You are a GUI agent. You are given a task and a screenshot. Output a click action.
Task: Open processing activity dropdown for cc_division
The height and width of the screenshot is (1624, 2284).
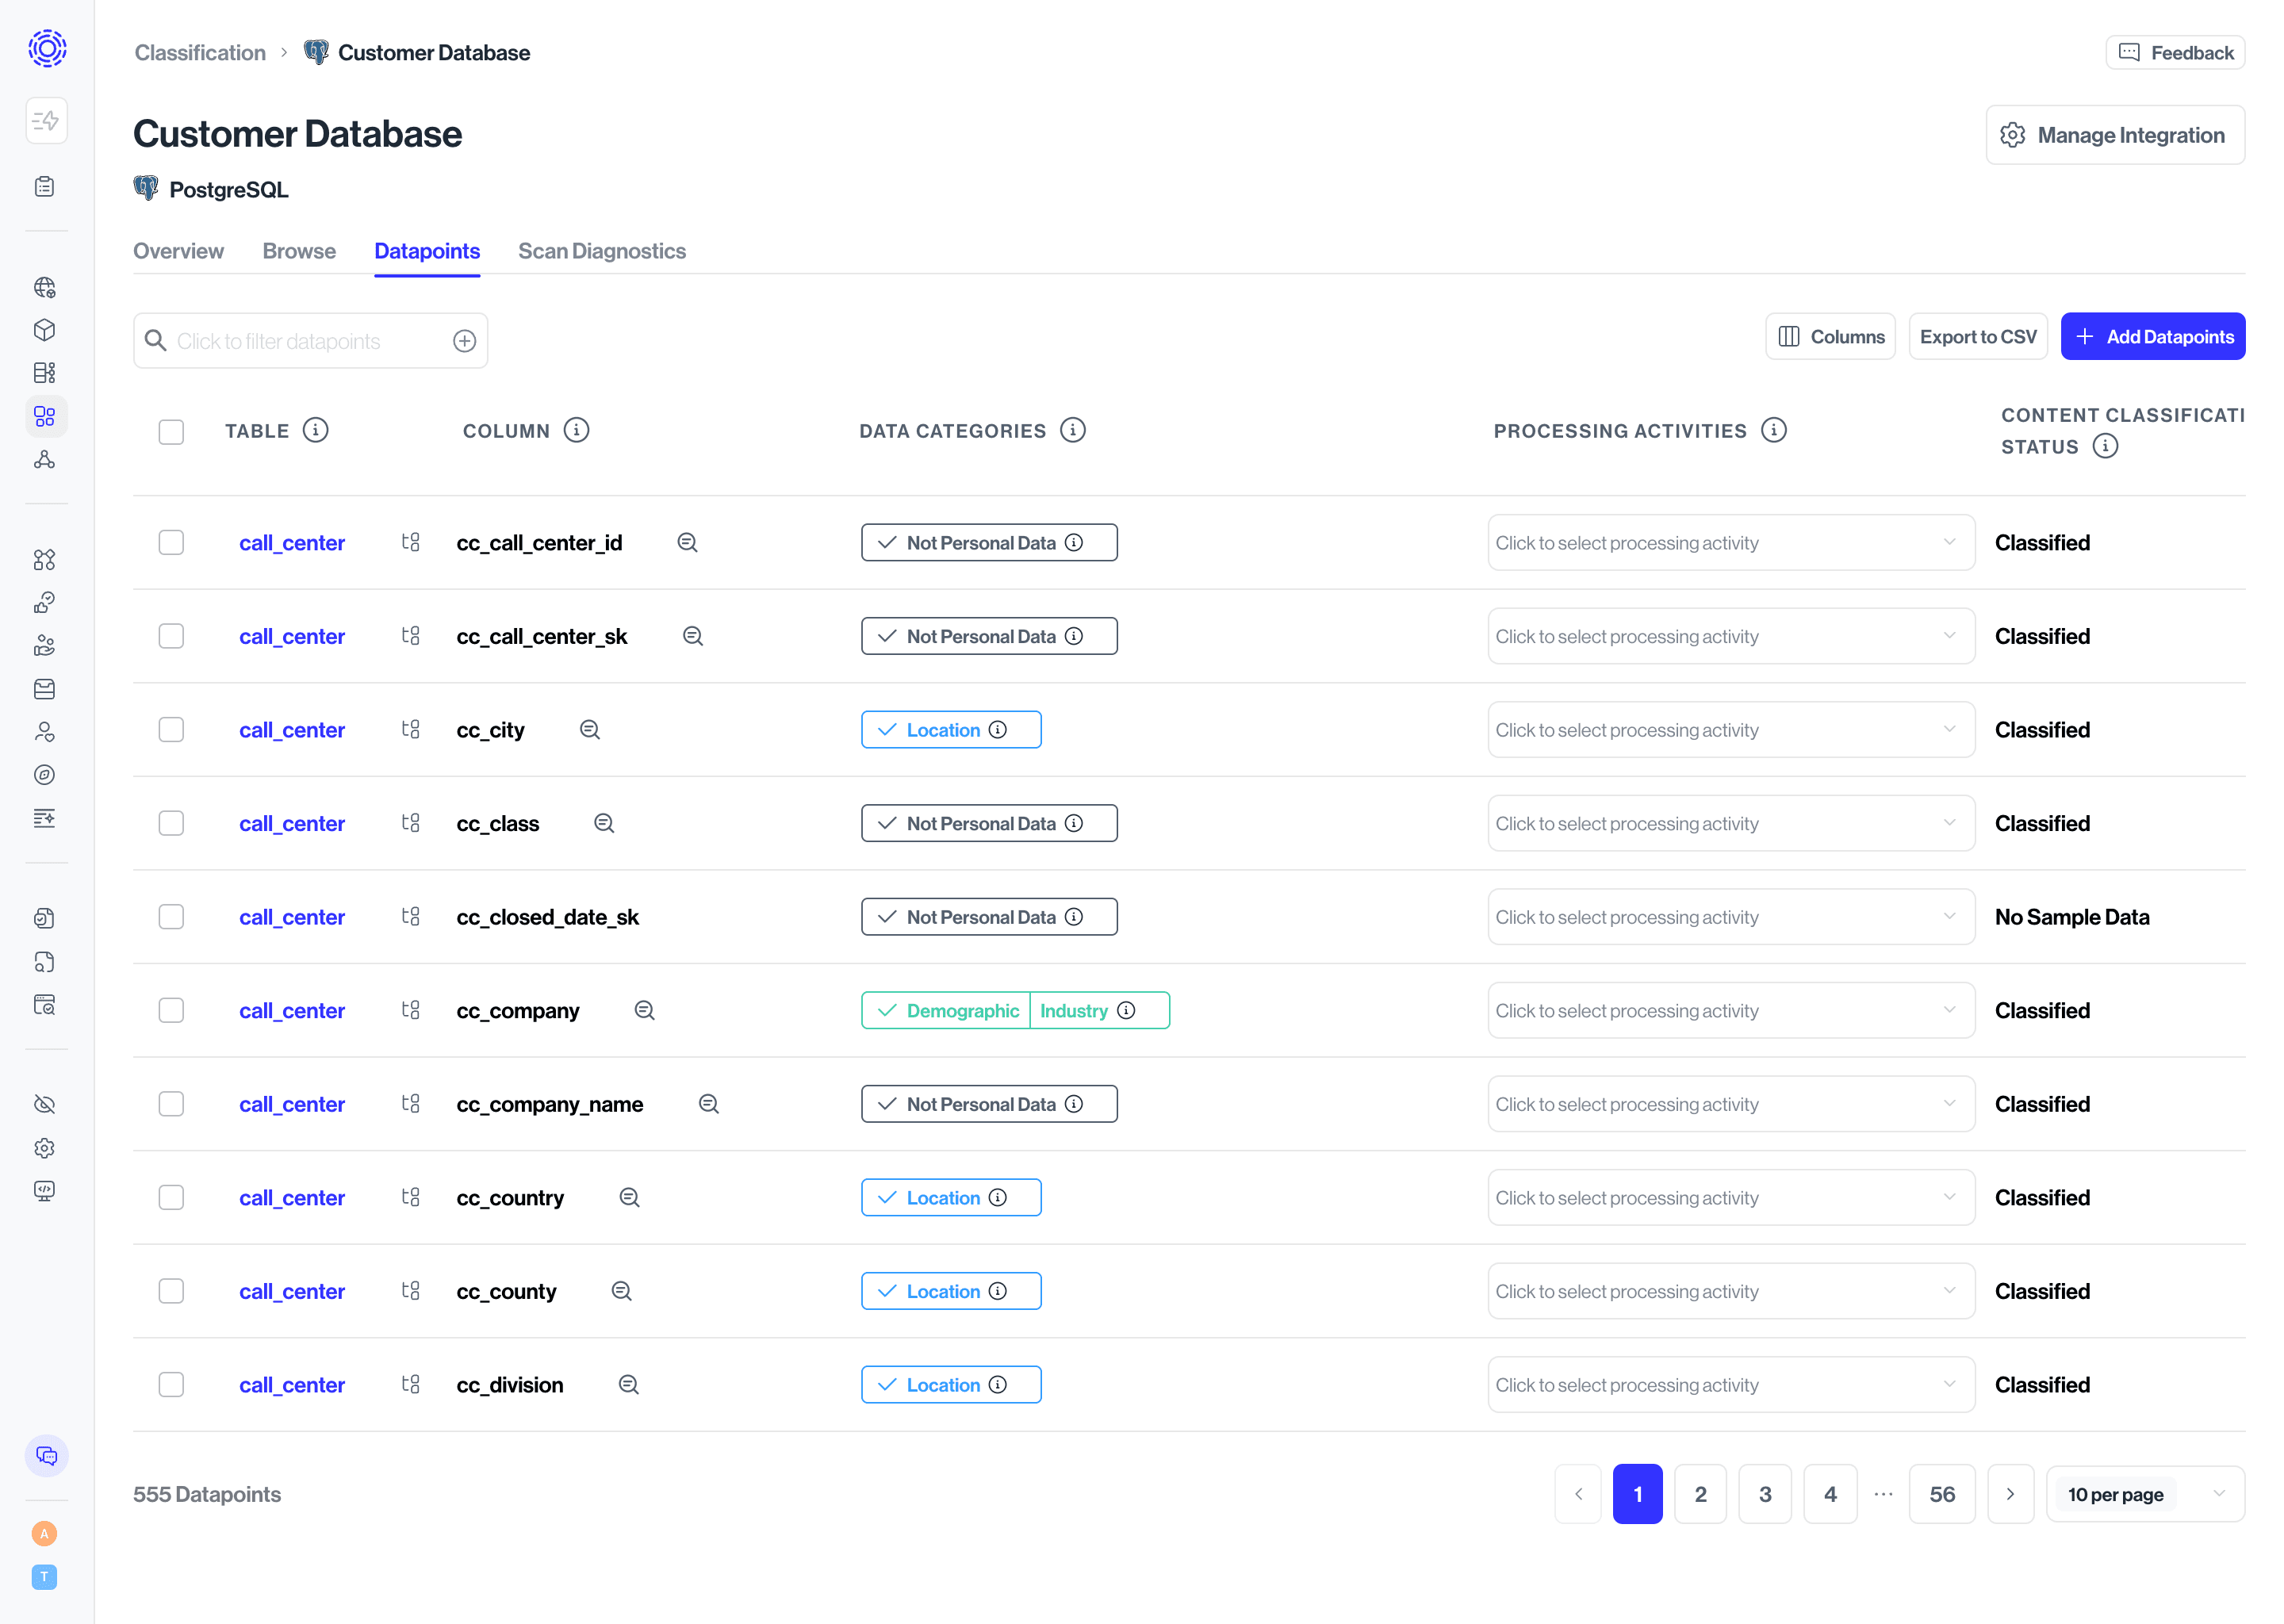pos(1731,1385)
